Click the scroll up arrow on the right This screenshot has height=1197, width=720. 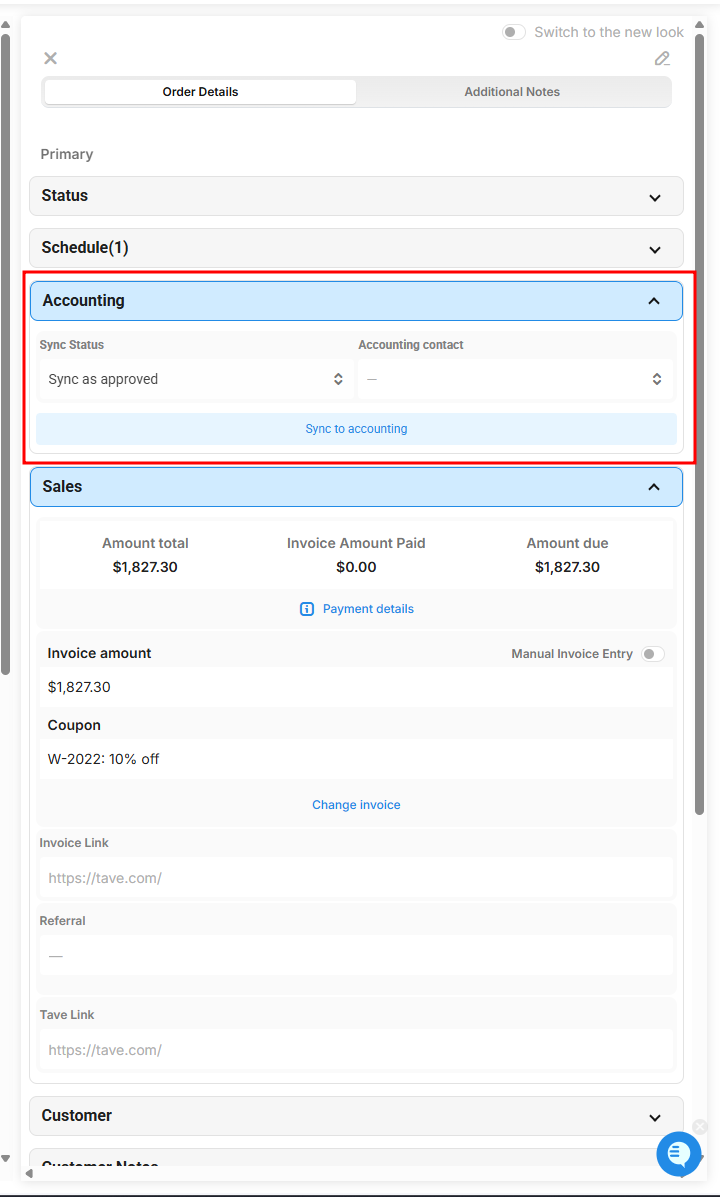point(699,24)
